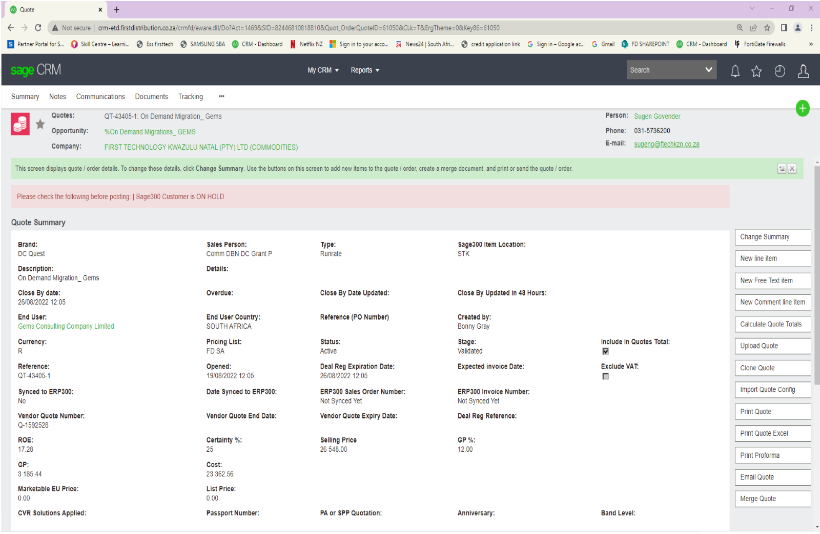Switch to the Communications tab
The width and height of the screenshot is (820, 534).
coord(100,97)
